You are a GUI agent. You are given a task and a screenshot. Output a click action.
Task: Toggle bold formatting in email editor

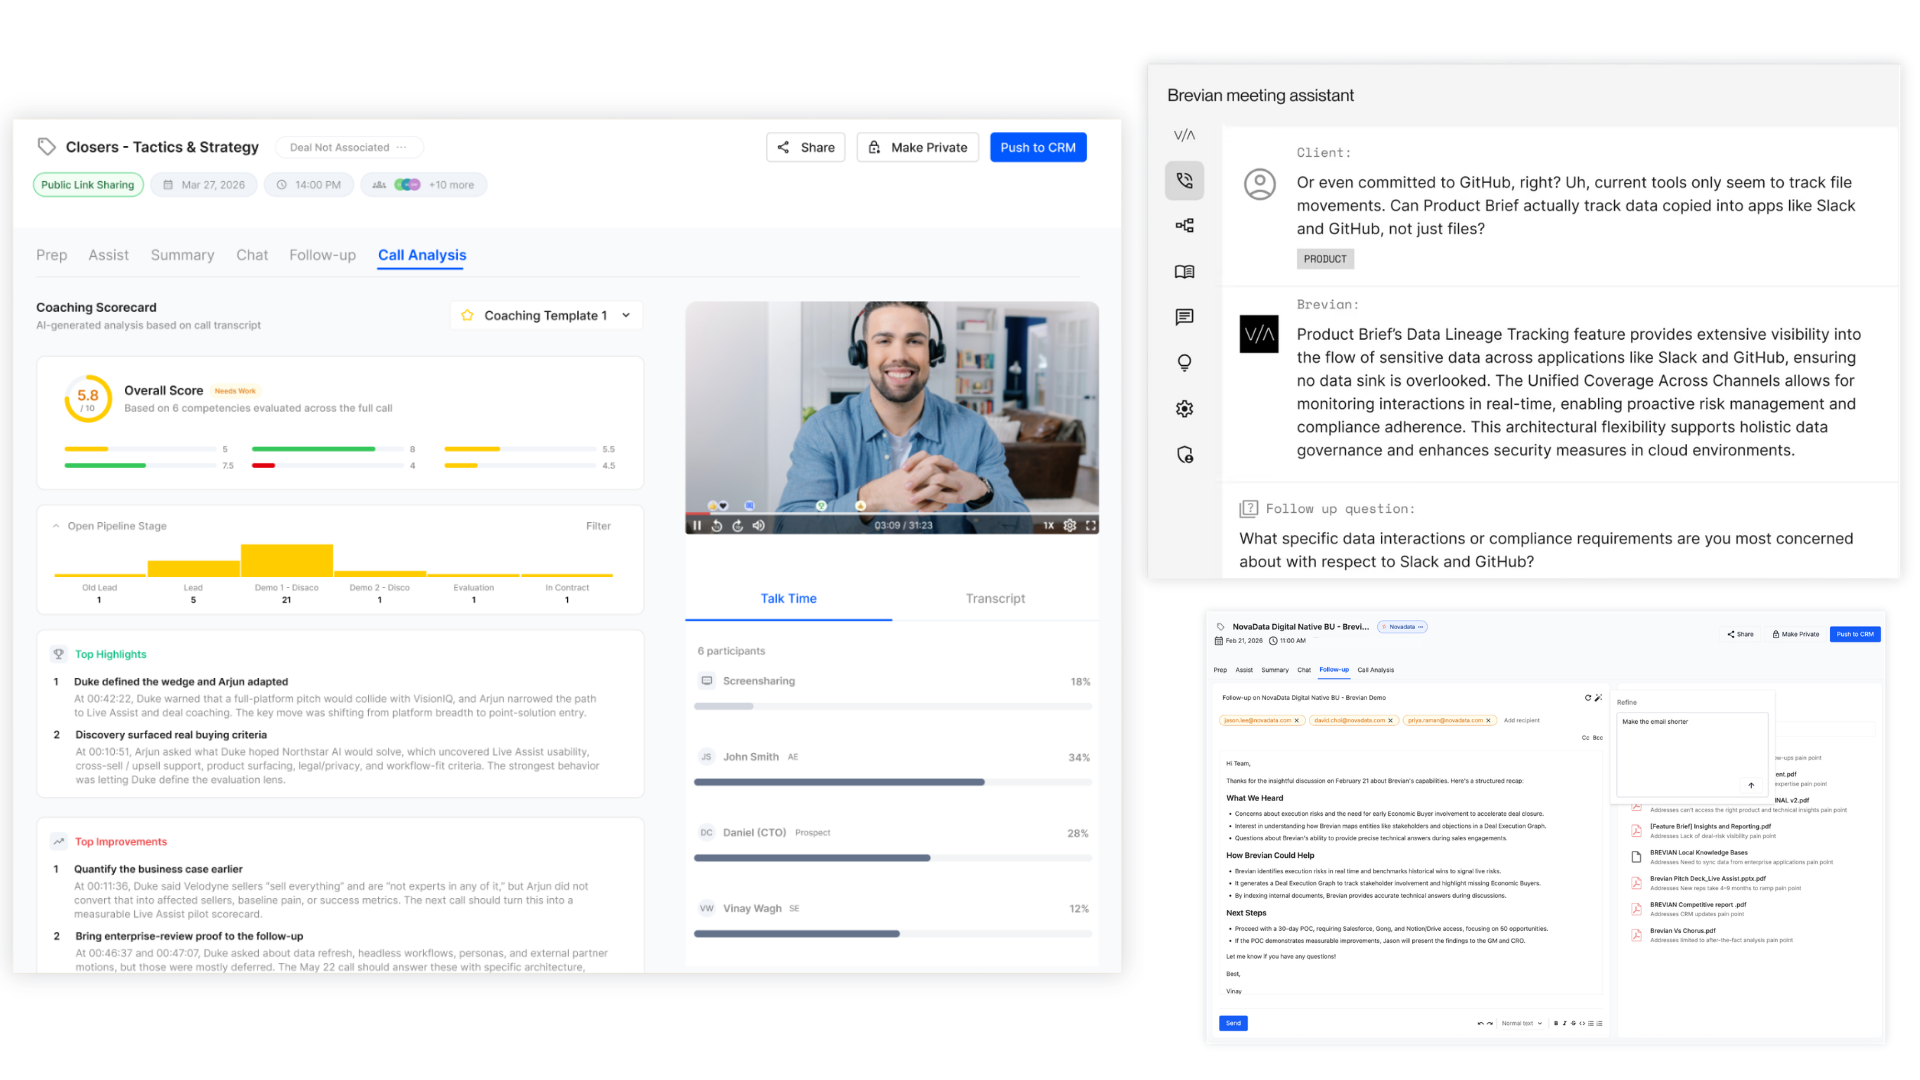point(1556,1023)
